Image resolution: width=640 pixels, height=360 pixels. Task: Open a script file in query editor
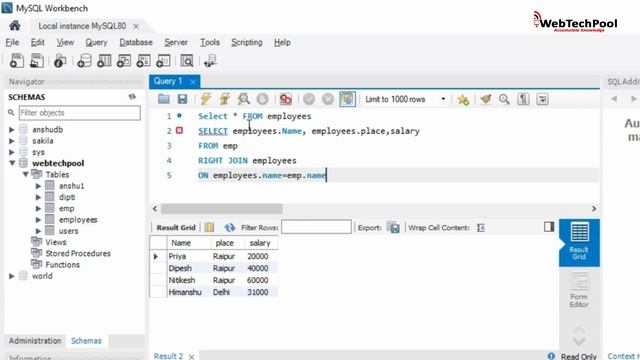164,99
